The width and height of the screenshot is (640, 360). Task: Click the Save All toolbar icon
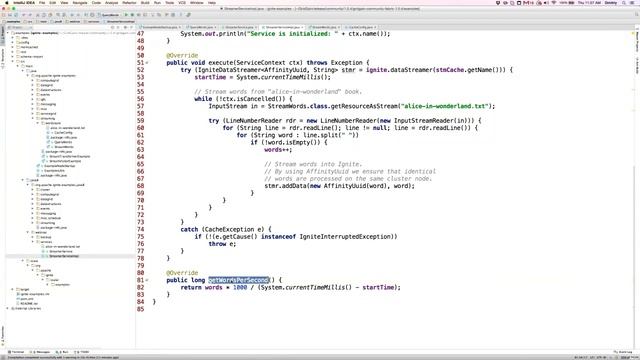(x=10, y=15)
